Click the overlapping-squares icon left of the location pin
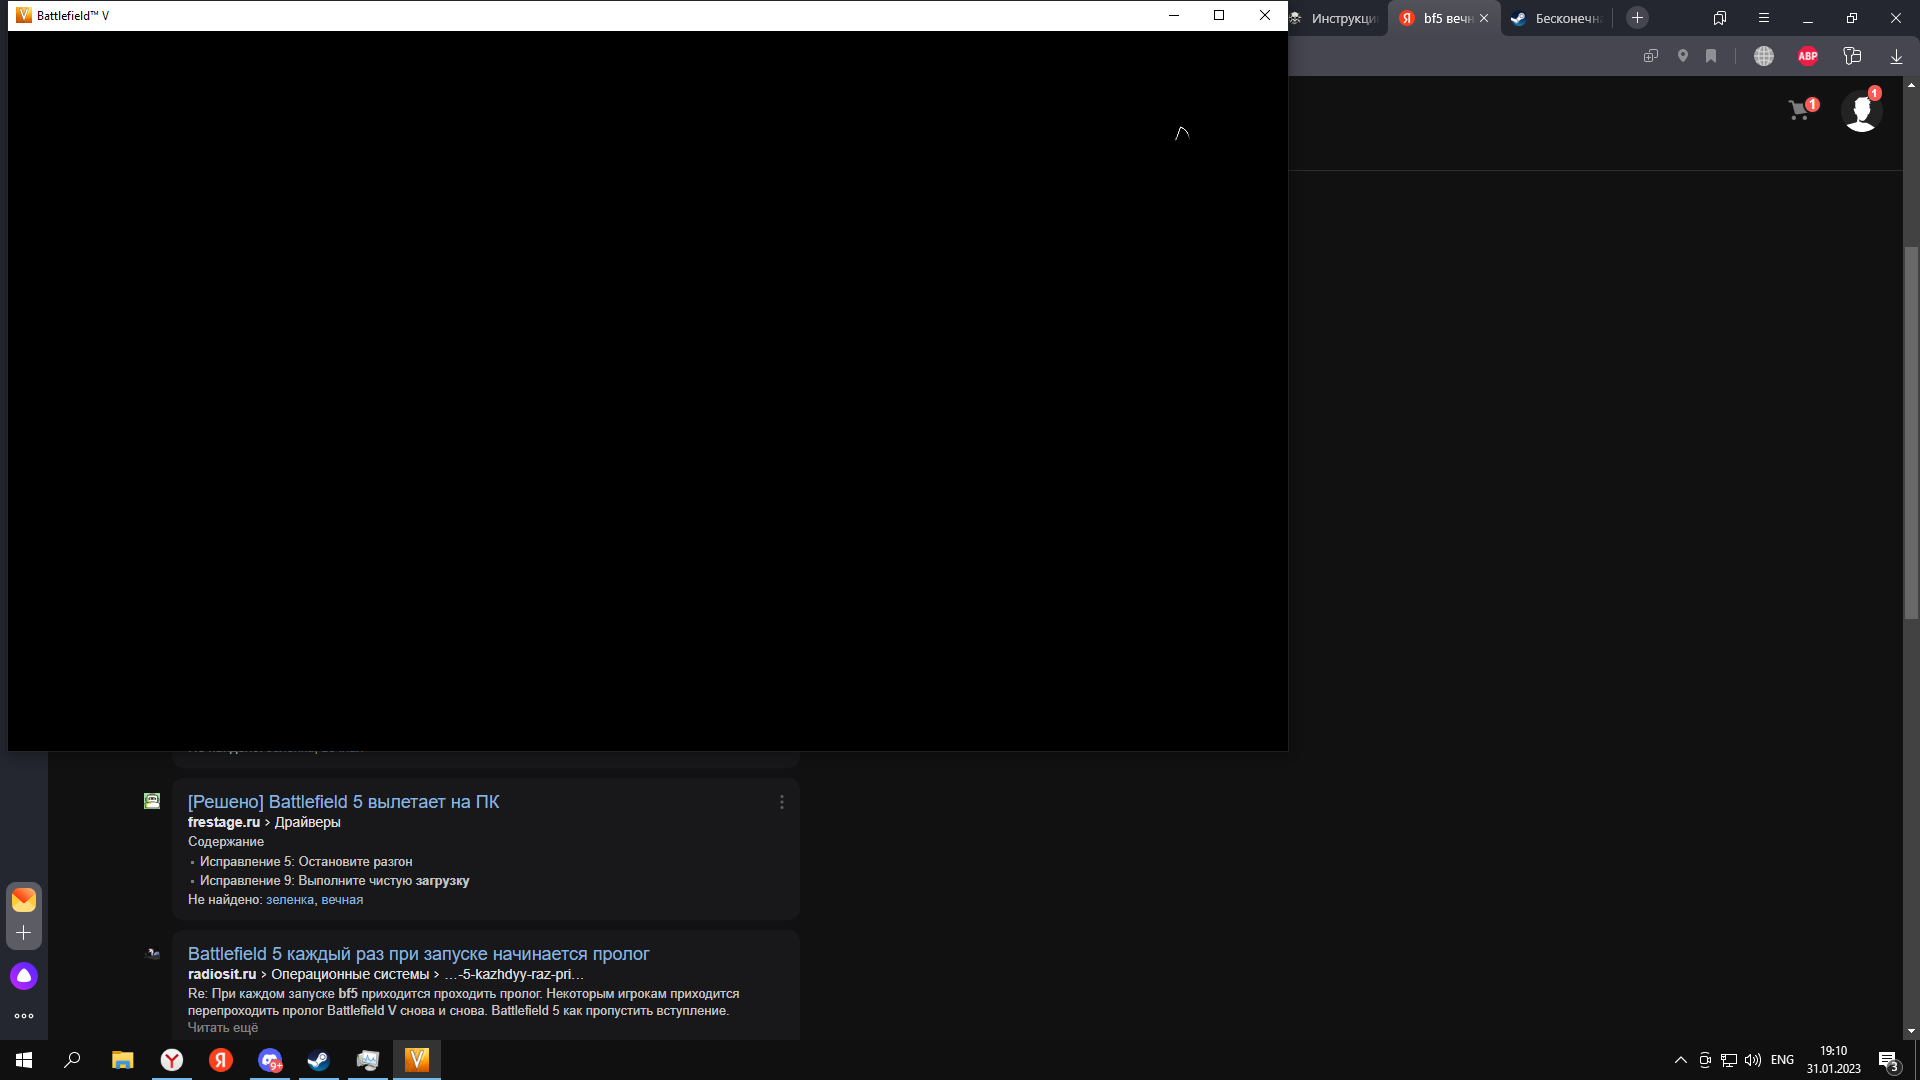This screenshot has width=1920, height=1080. click(1651, 56)
